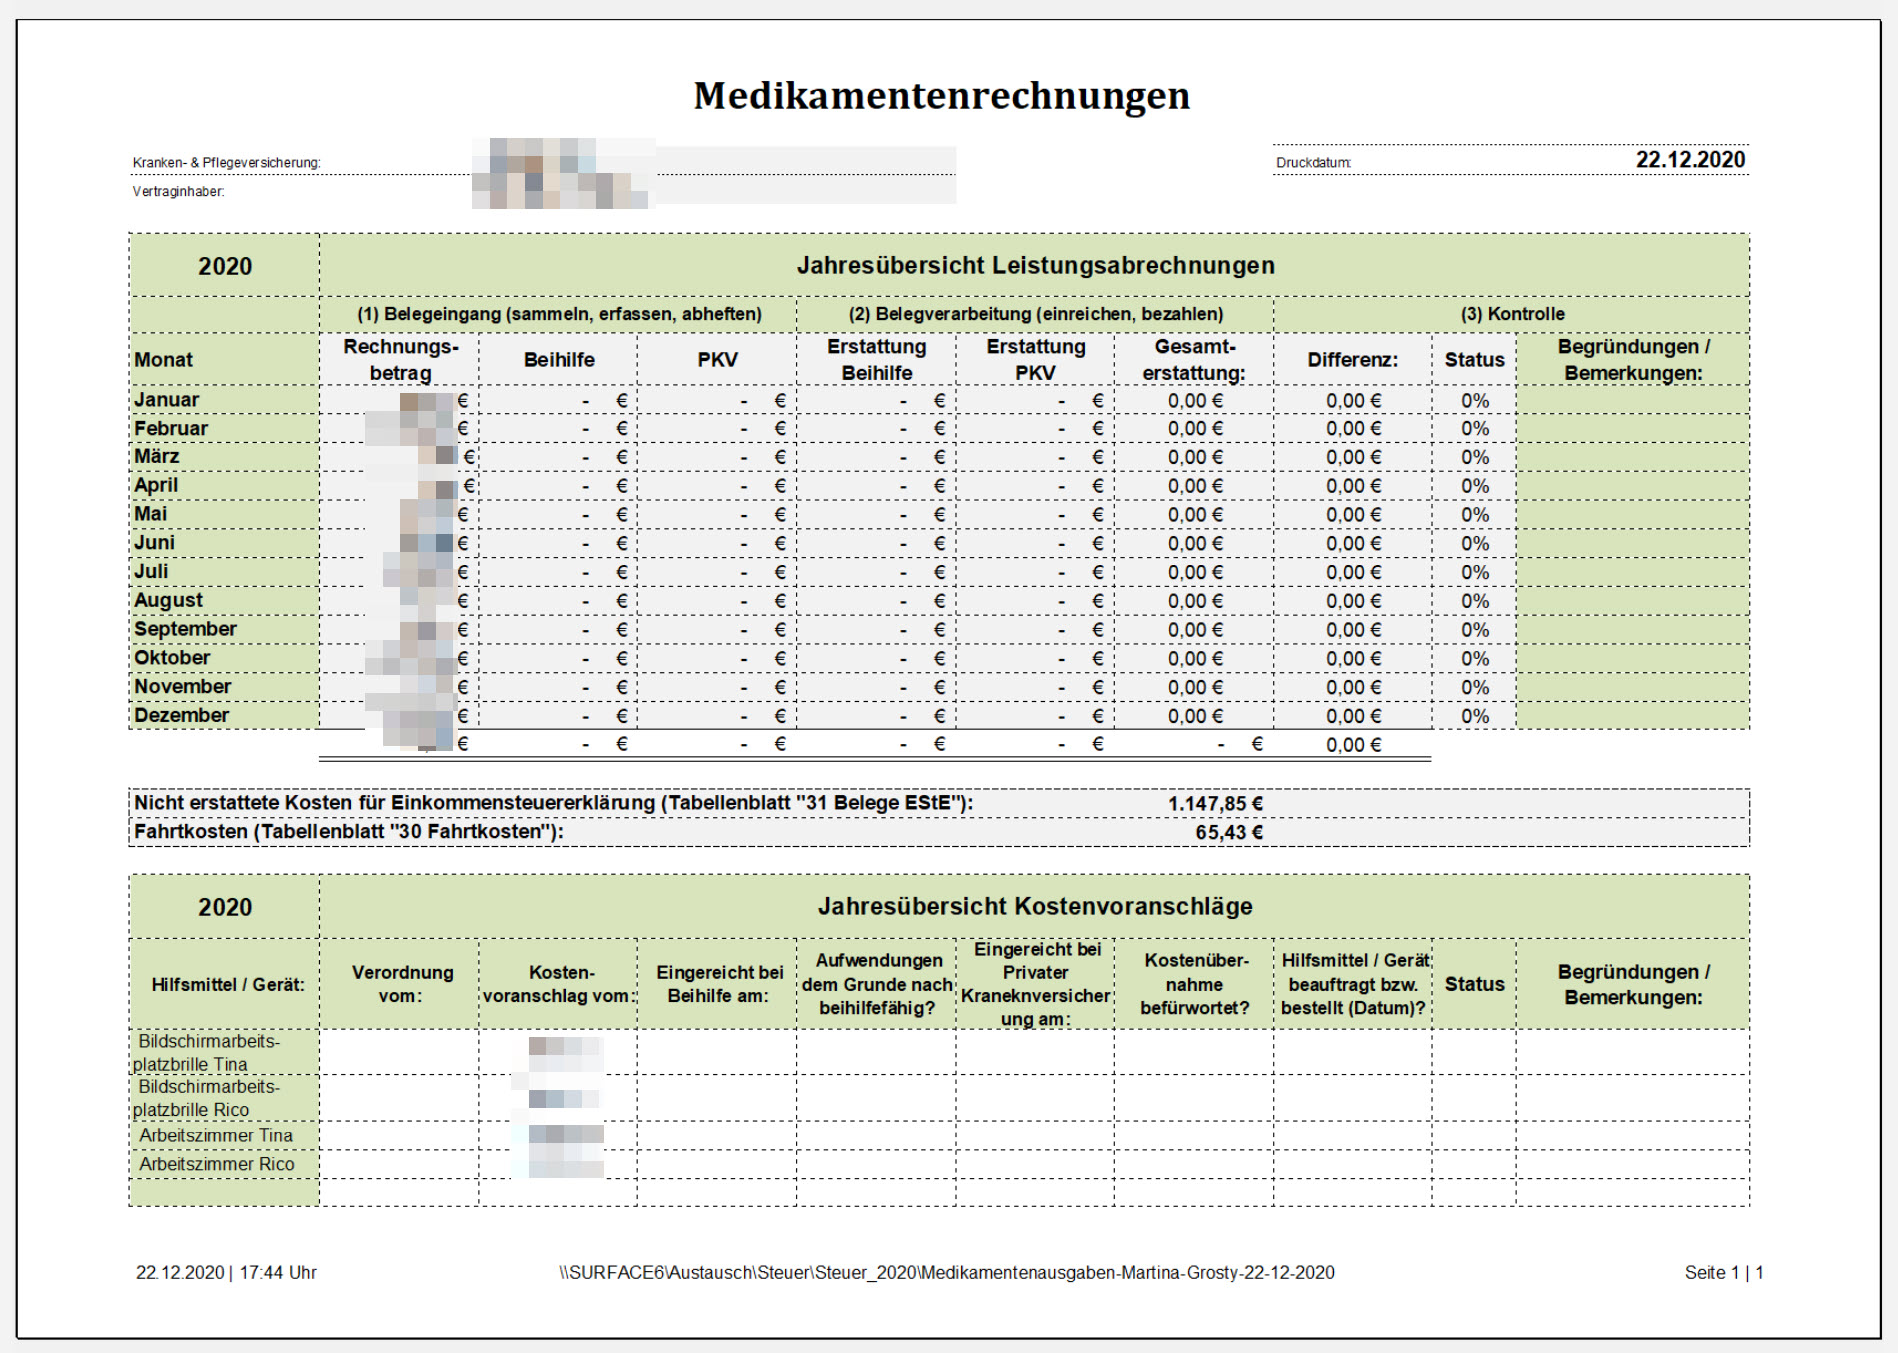The image size is (1898, 1353).
Task: Select the Fahrtkosten amount 65,43 €
Action: [x=1228, y=832]
